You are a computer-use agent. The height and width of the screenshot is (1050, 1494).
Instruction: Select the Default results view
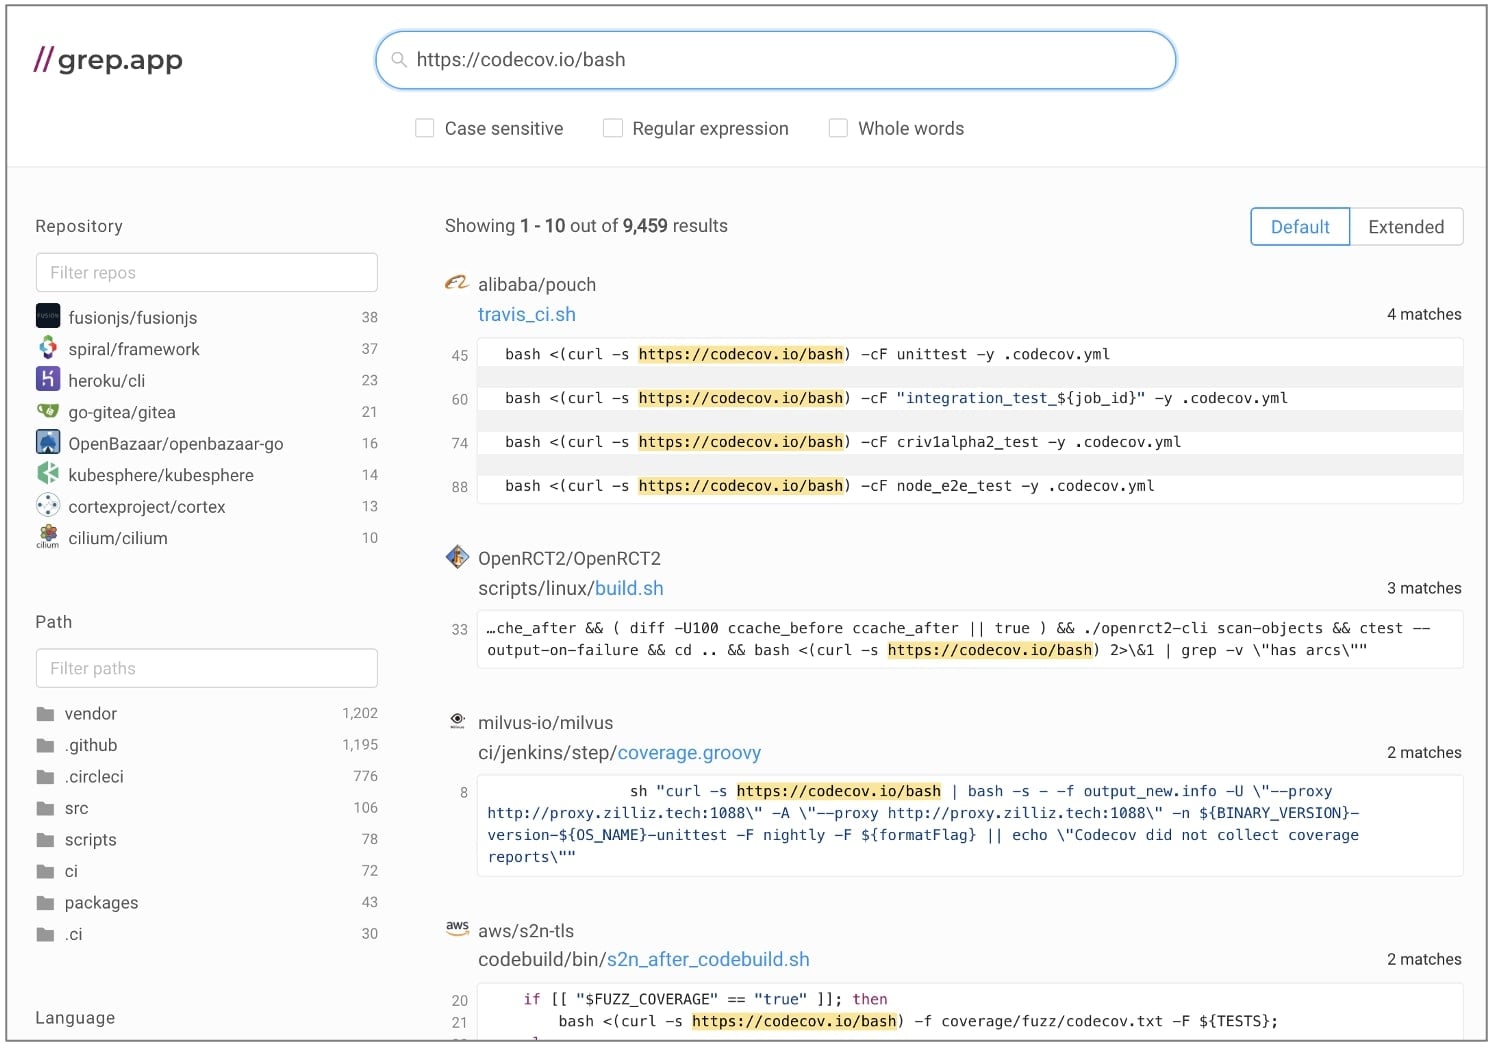(x=1299, y=226)
